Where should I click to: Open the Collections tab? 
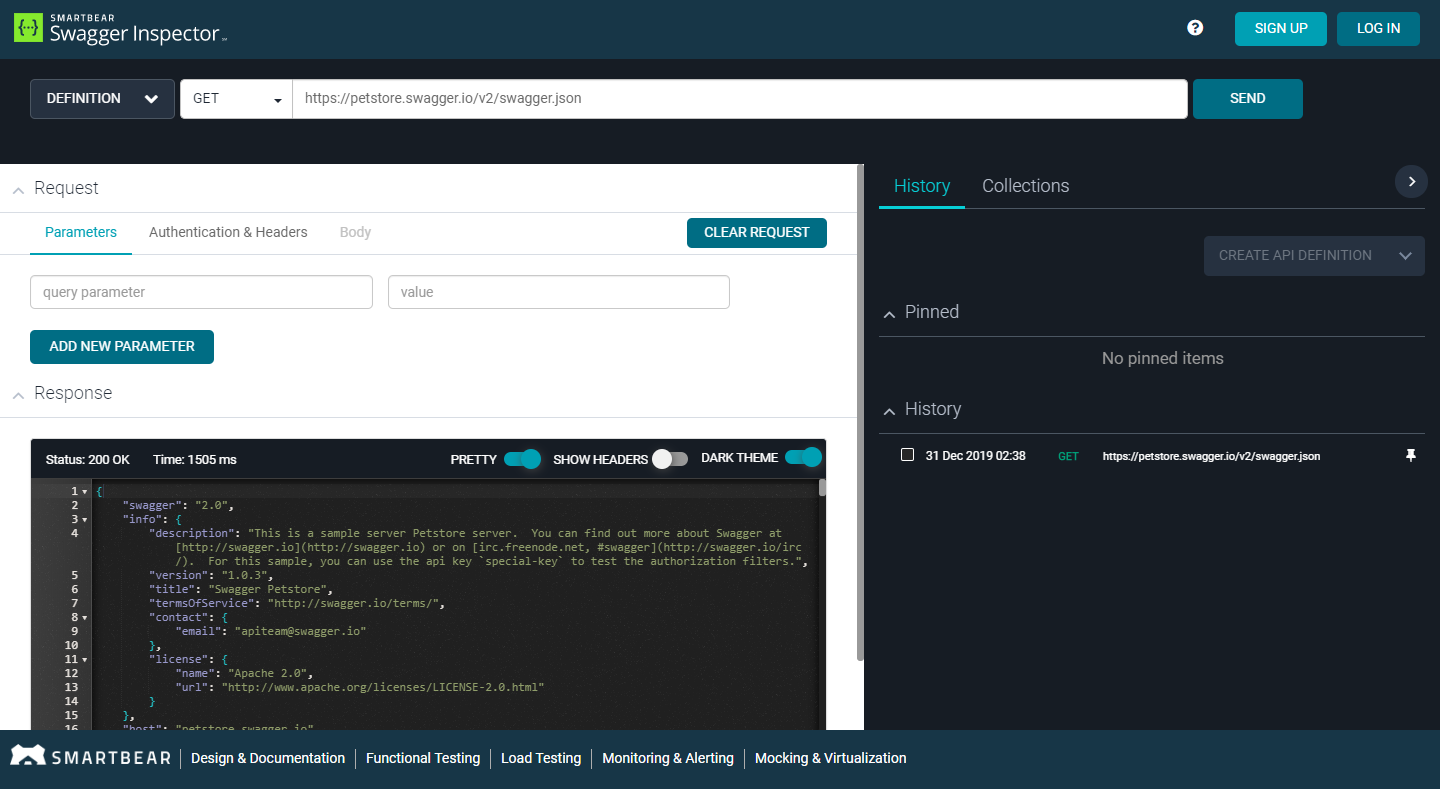tap(1026, 186)
